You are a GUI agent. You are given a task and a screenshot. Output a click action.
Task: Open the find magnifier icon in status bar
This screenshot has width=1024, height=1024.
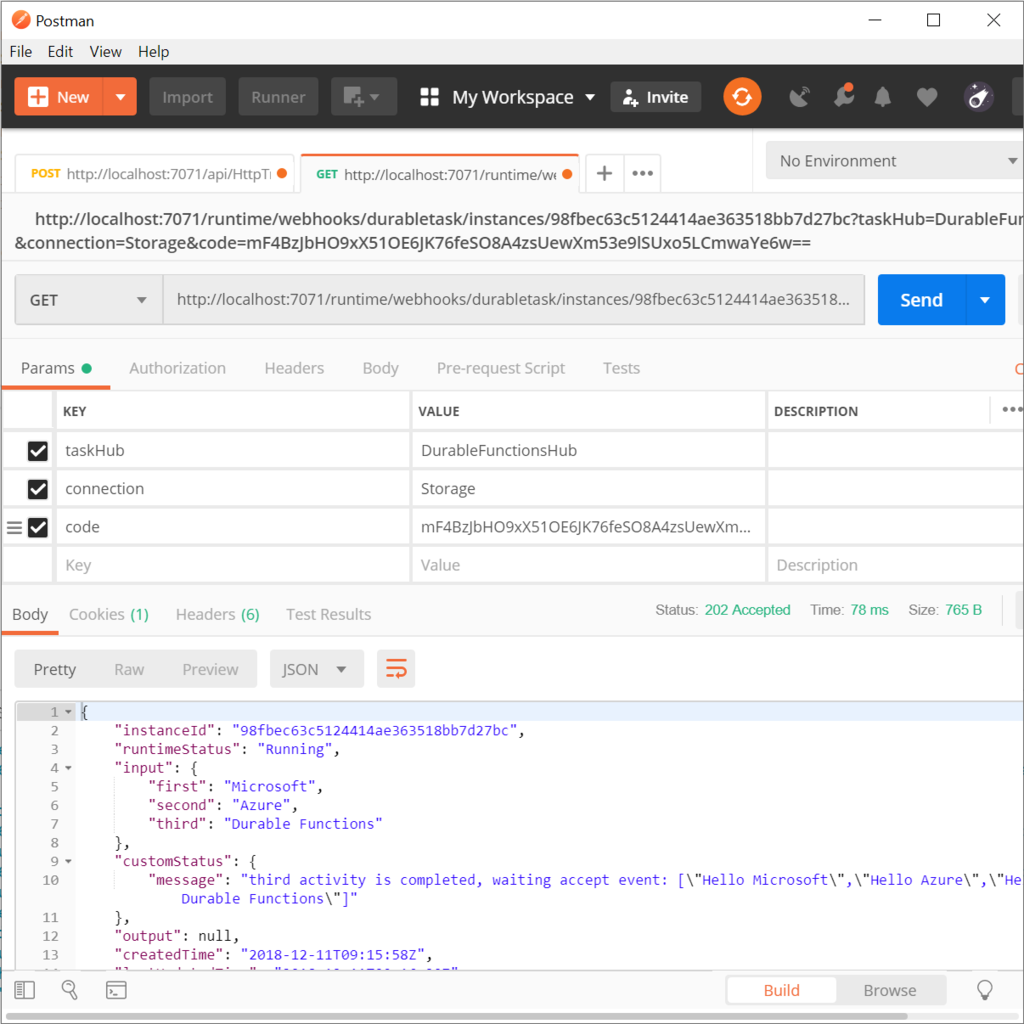tap(69, 990)
